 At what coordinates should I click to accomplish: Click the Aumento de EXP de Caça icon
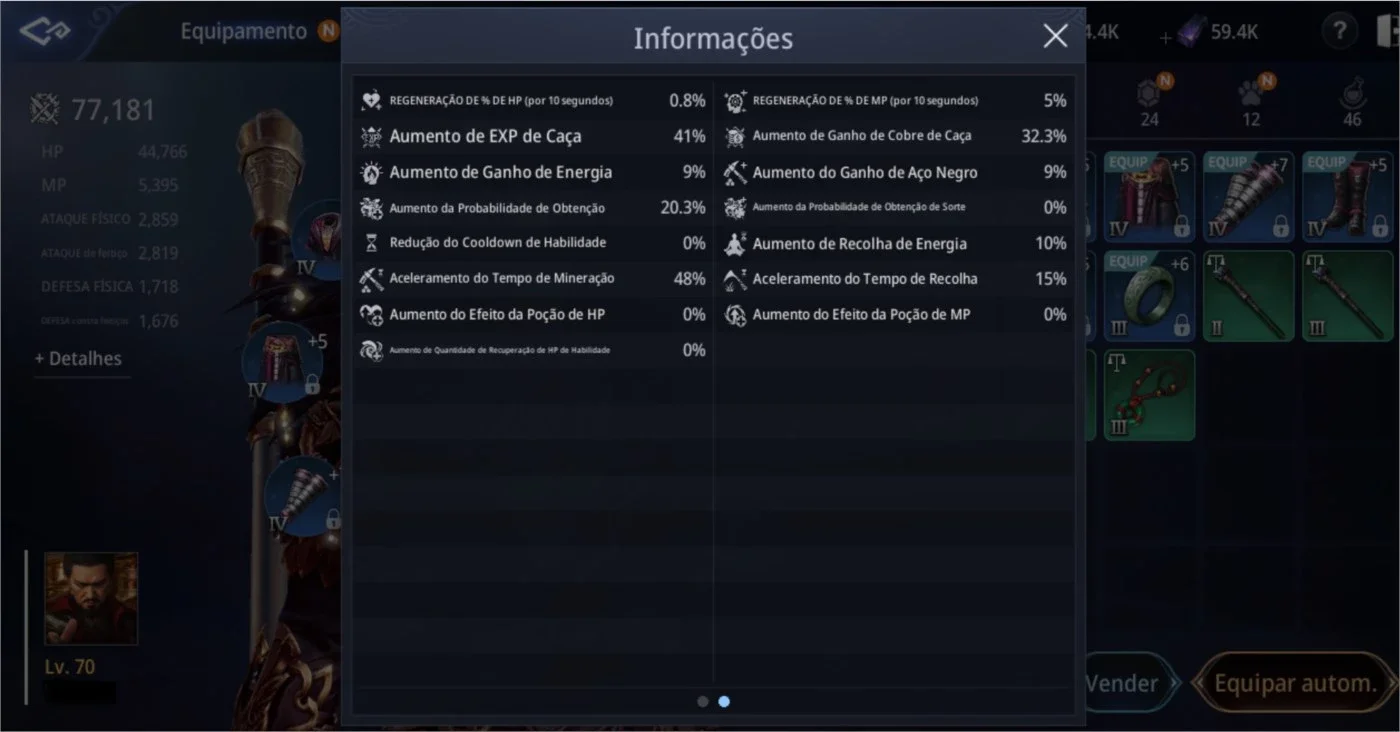pyautogui.click(x=371, y=137)
